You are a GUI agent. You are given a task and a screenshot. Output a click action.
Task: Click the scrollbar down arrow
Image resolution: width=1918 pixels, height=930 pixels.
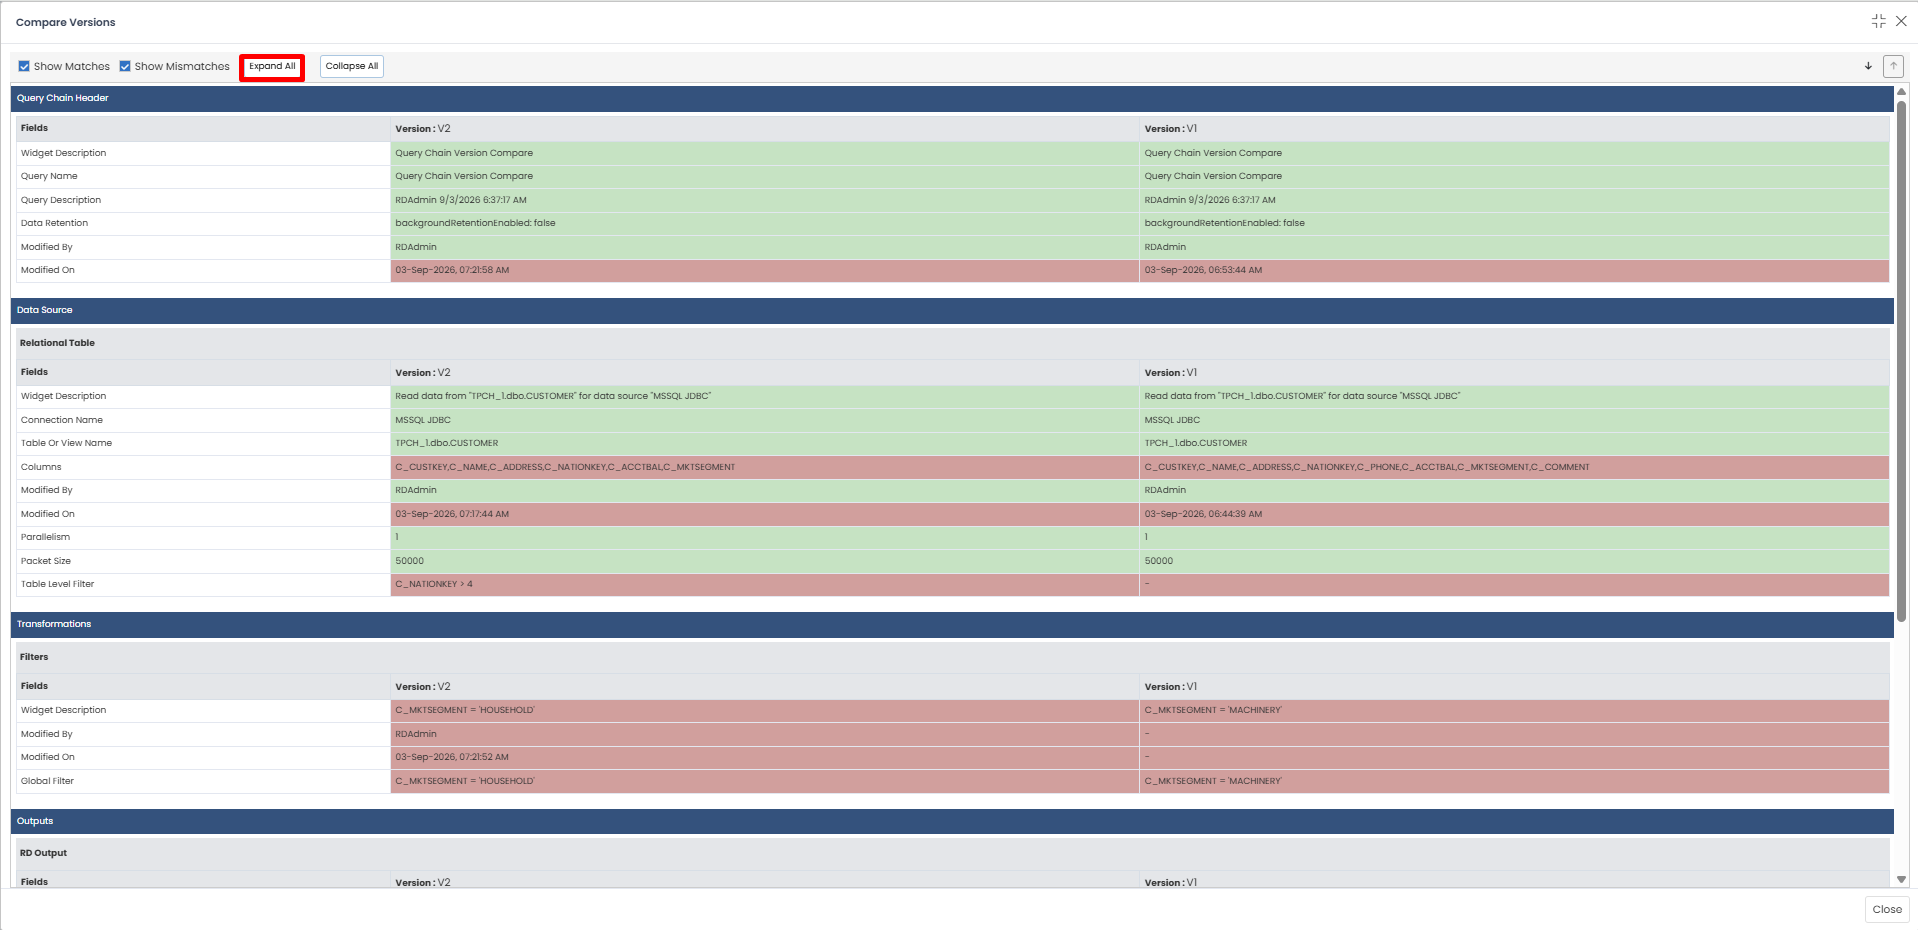1901,879
